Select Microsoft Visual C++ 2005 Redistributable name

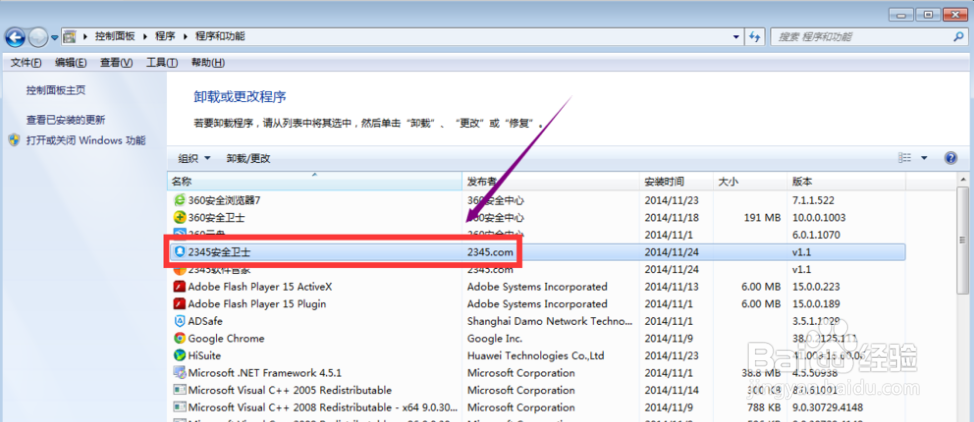point(289,390)
